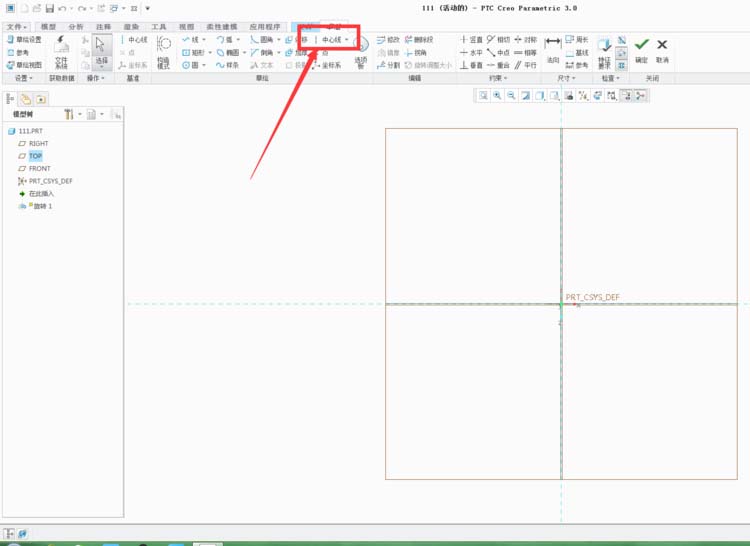This screenshot has height=546, width=750.
Task: Confirm sketch with 确定 checkmark
Action: (x=641, y=50)
